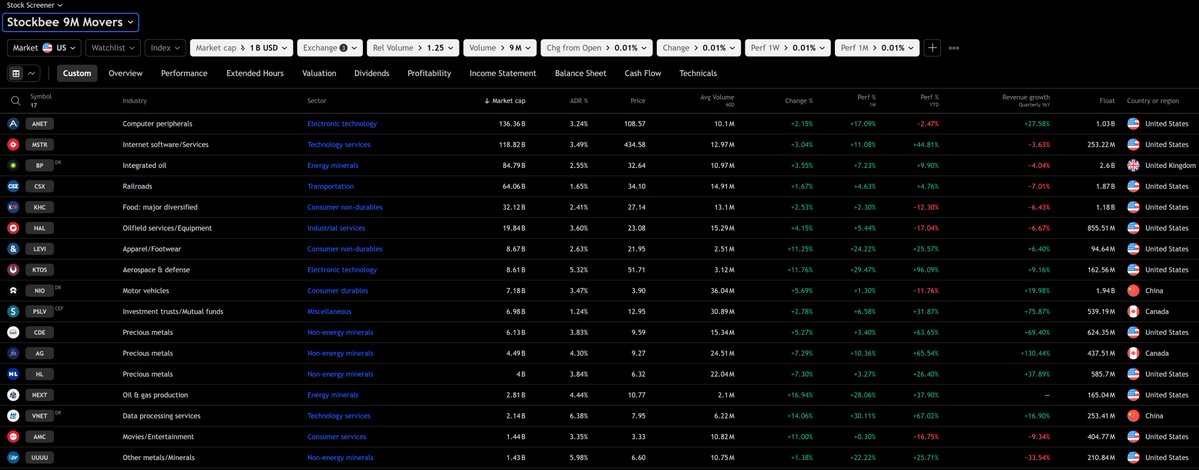1199x470 pixels.
Task: Click the KTOS company logo
Action: click(13, 270)
